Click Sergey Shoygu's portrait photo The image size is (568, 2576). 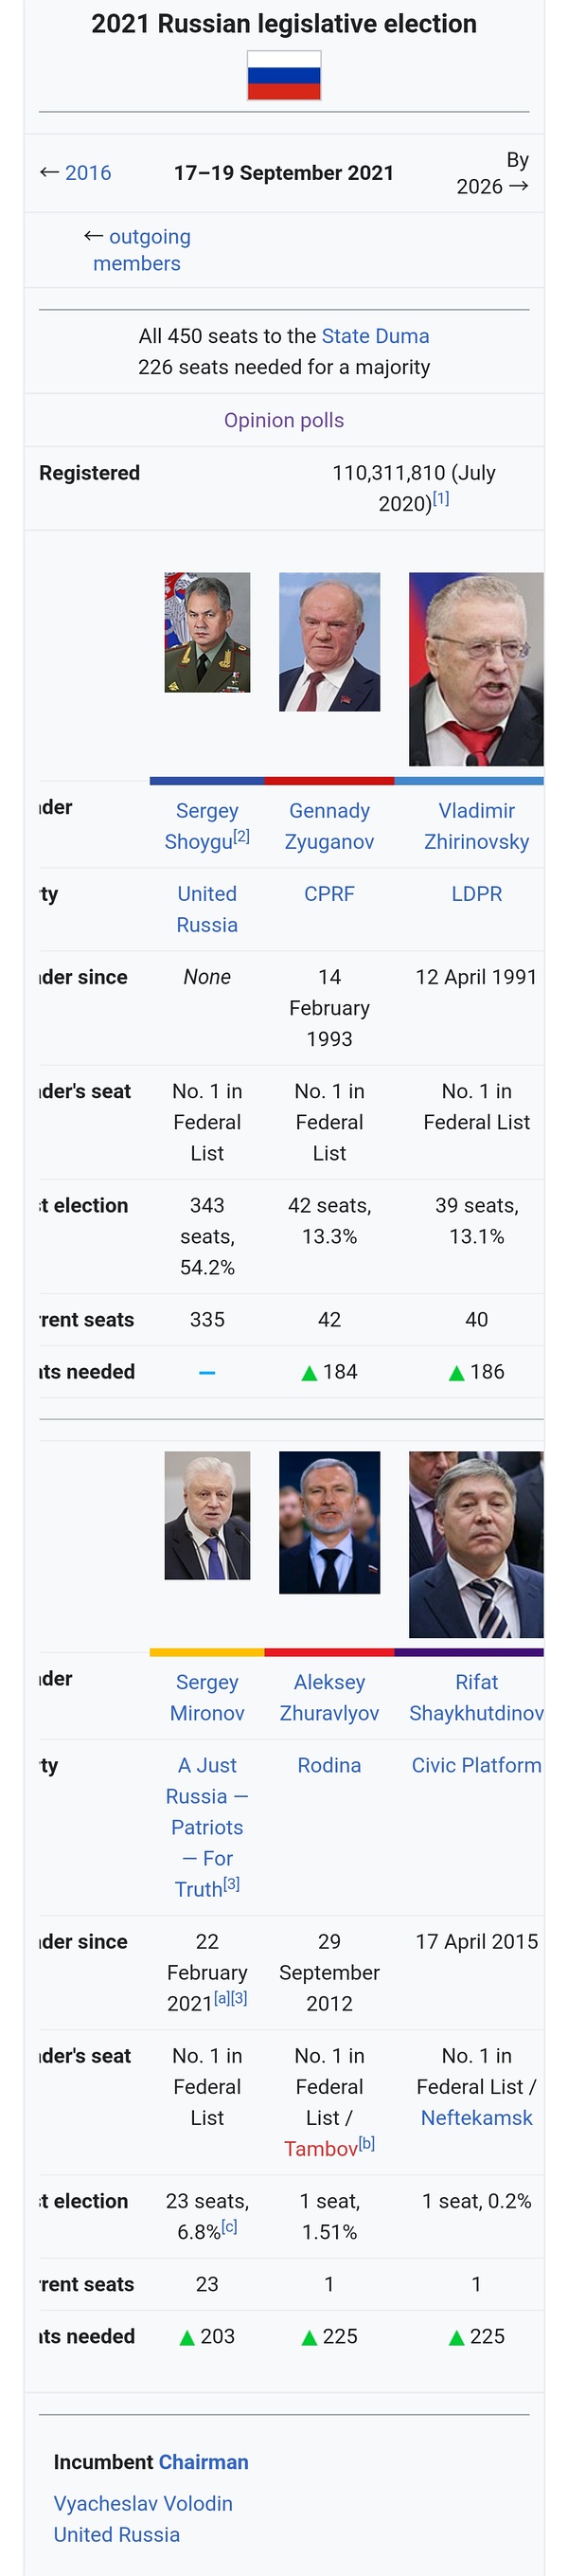[207, 632]
